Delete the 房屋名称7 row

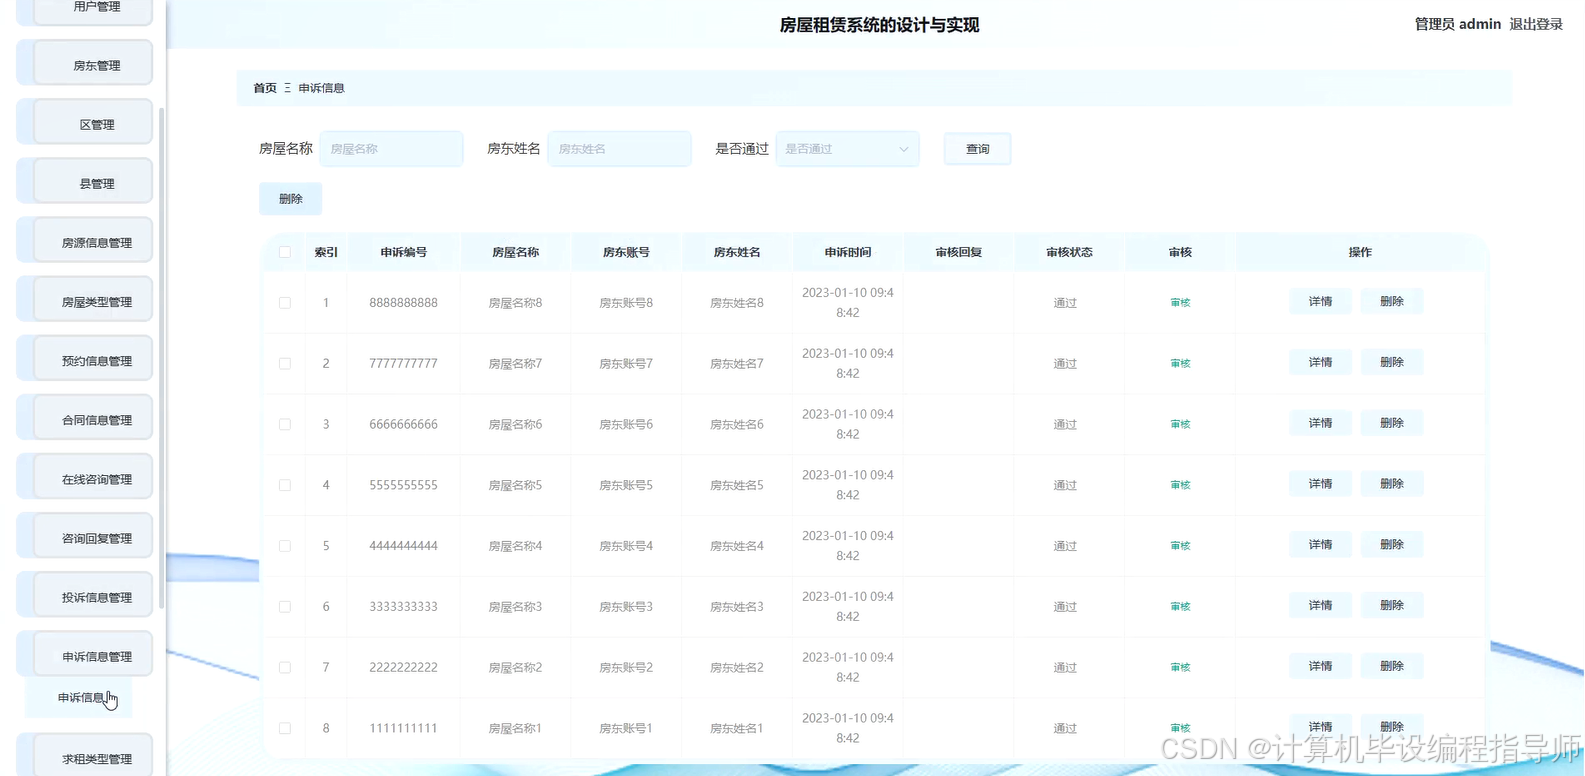point(1391,362)
